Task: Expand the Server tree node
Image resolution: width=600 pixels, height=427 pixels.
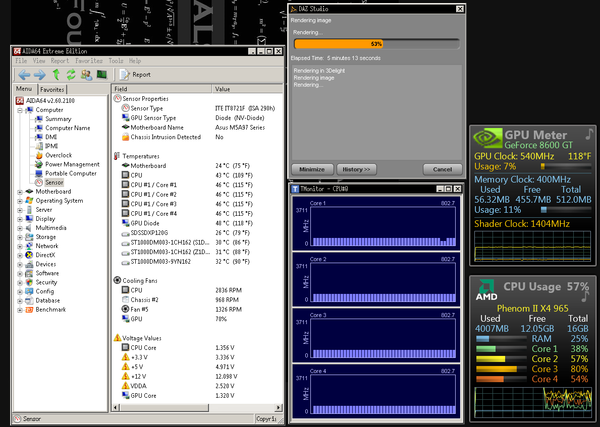Action: (20, 210)
